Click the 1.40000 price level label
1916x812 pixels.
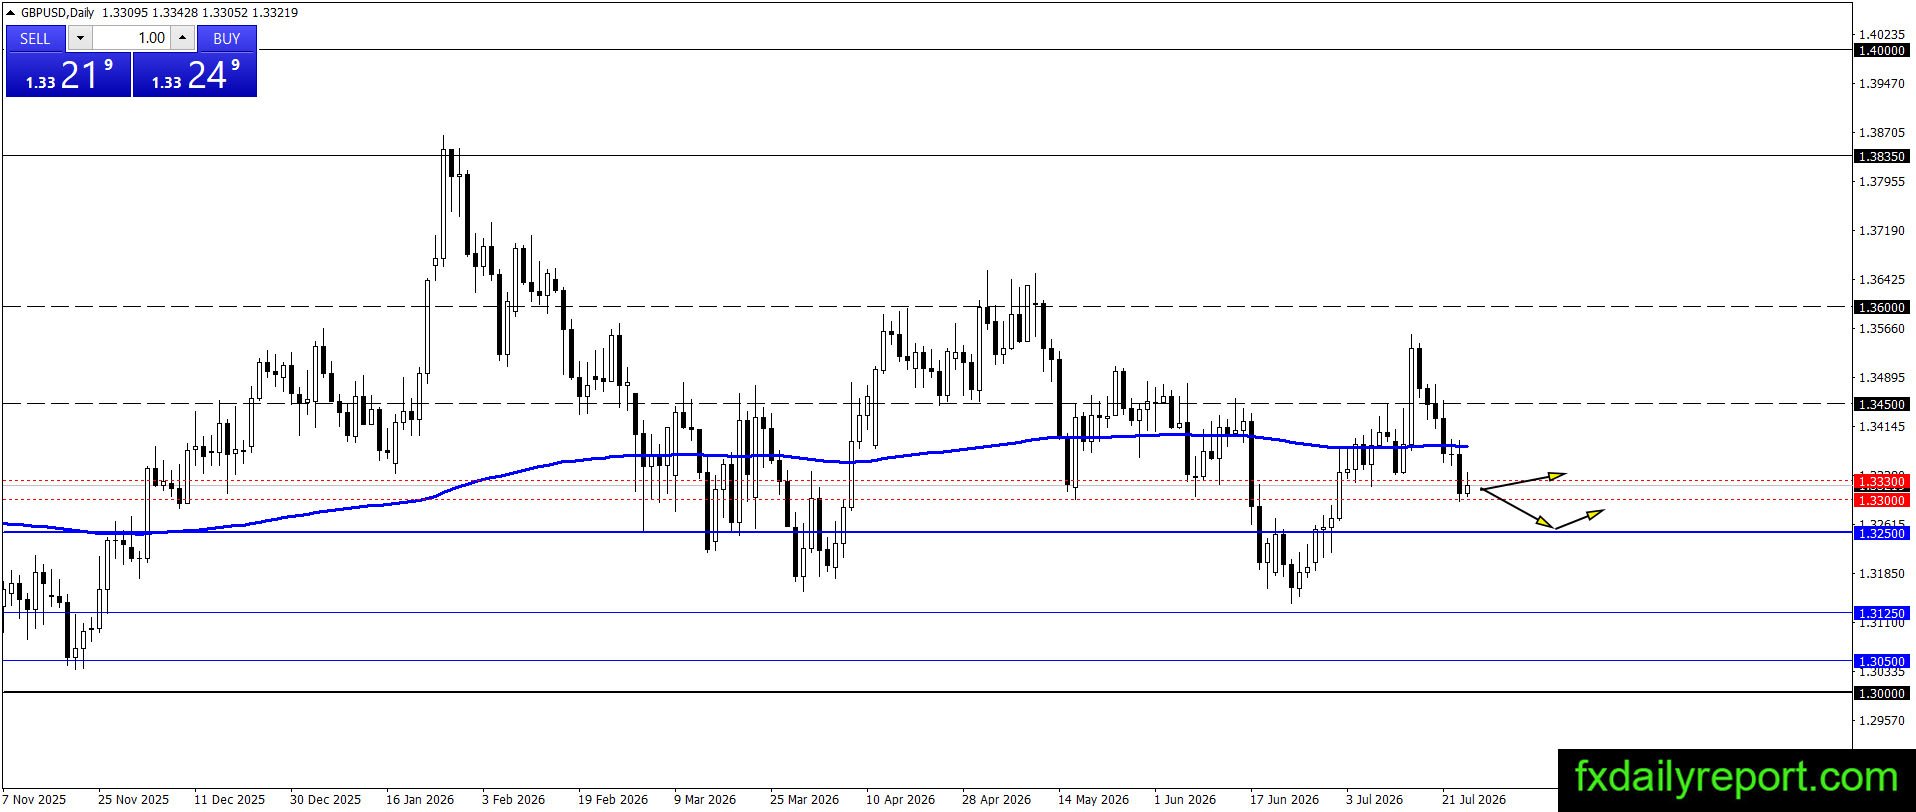pyautogui.click(x=1881, y=50)
